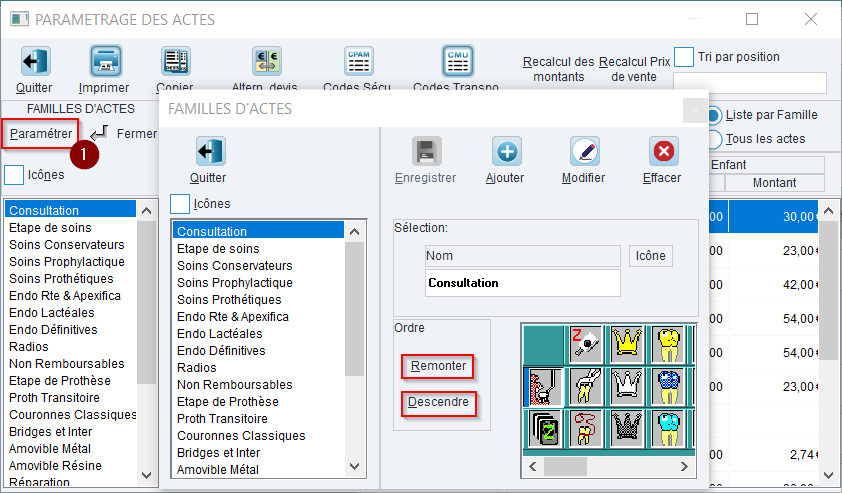This screenshot has width=842, height=493.
Task: Select Radios in the main window list
Action: click(70, 347)
